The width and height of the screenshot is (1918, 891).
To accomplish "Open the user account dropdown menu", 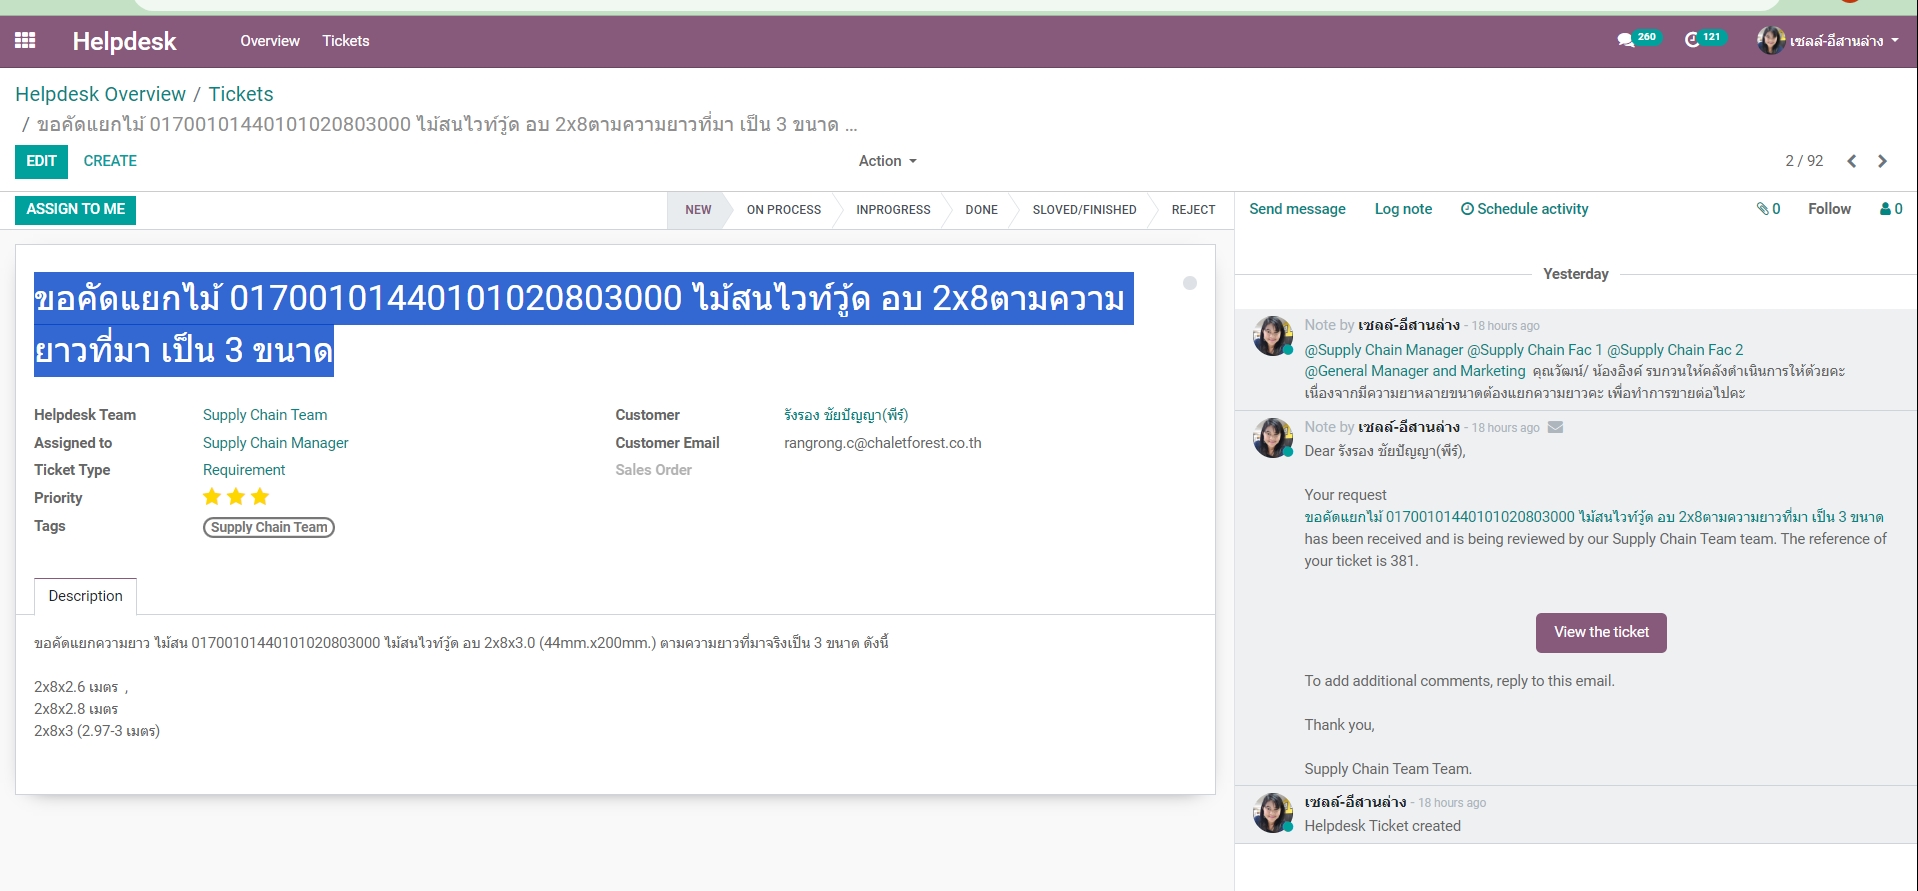I will pyautogui.click(x=1829, y=41).
